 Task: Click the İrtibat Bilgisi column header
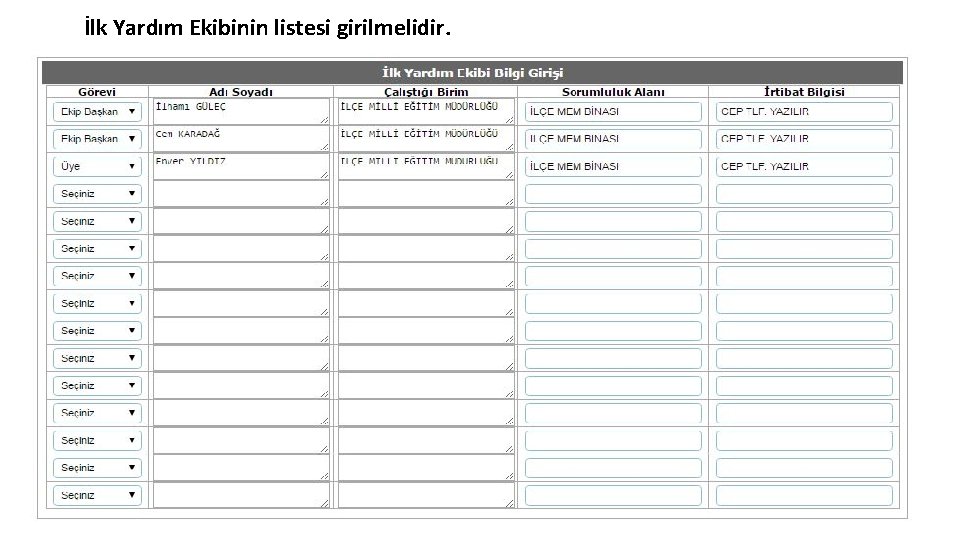pos(804,92)
